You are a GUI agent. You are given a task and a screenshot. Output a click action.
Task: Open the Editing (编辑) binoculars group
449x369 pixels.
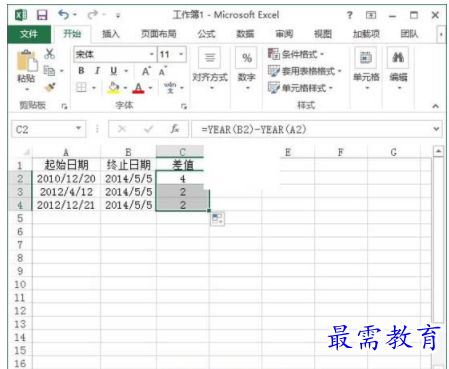click(x=398, y=69)
